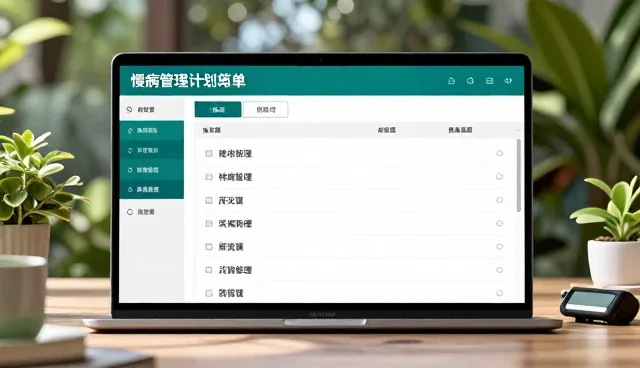The width and height of the screenshot is (640, 368).
Task: Select the first teal sidebar menu item
Action: (152, 131)
